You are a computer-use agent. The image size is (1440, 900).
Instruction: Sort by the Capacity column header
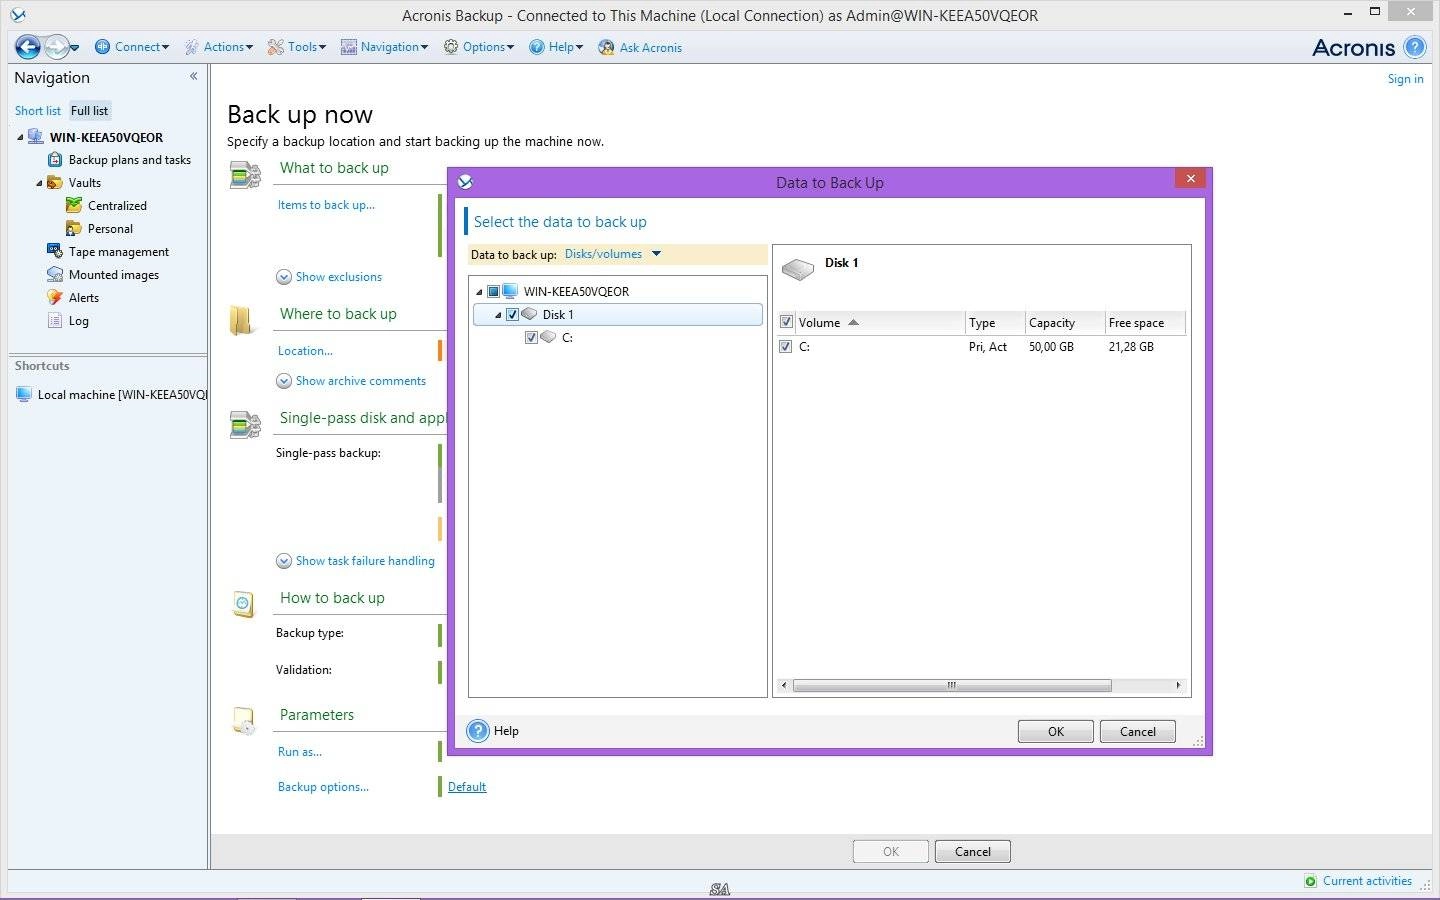(x=1064, y=323)
